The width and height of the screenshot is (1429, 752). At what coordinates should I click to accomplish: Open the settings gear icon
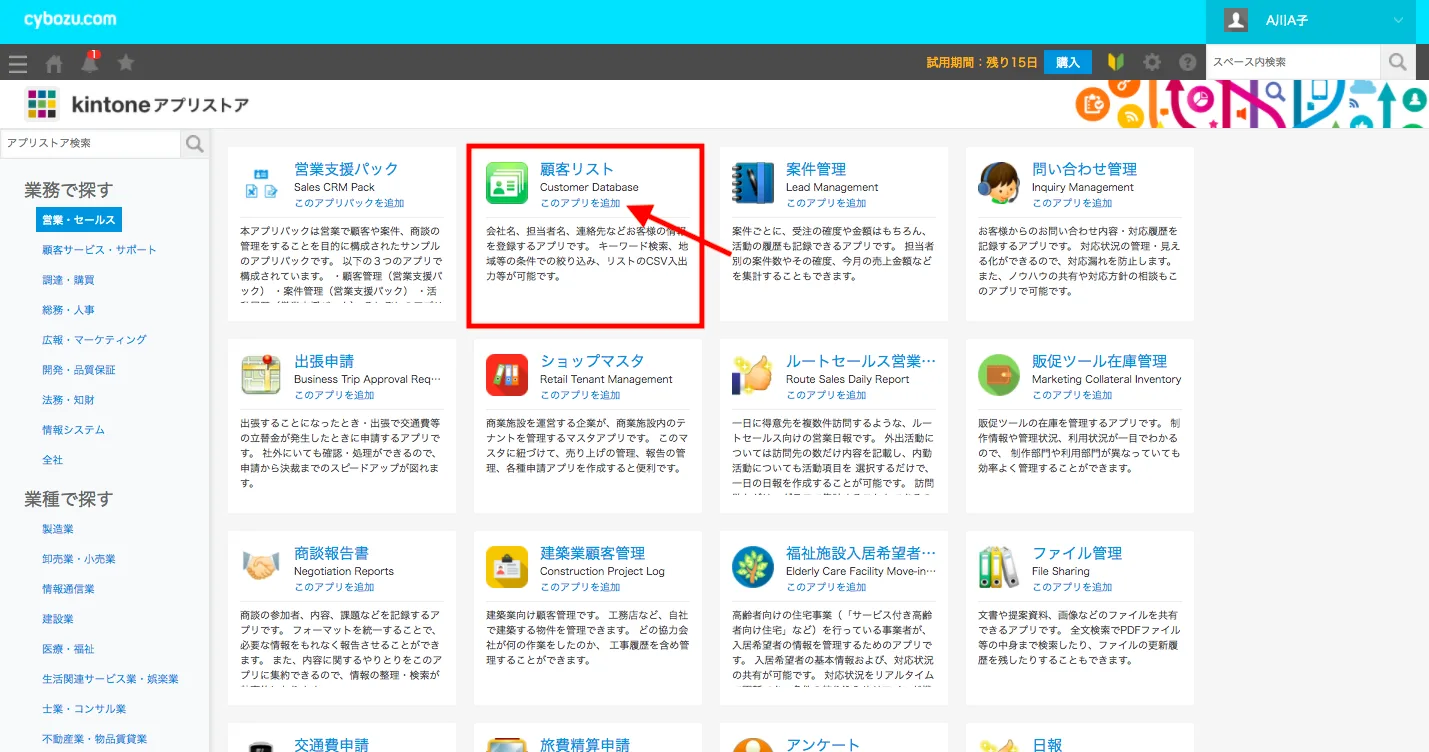(1152, 62)
